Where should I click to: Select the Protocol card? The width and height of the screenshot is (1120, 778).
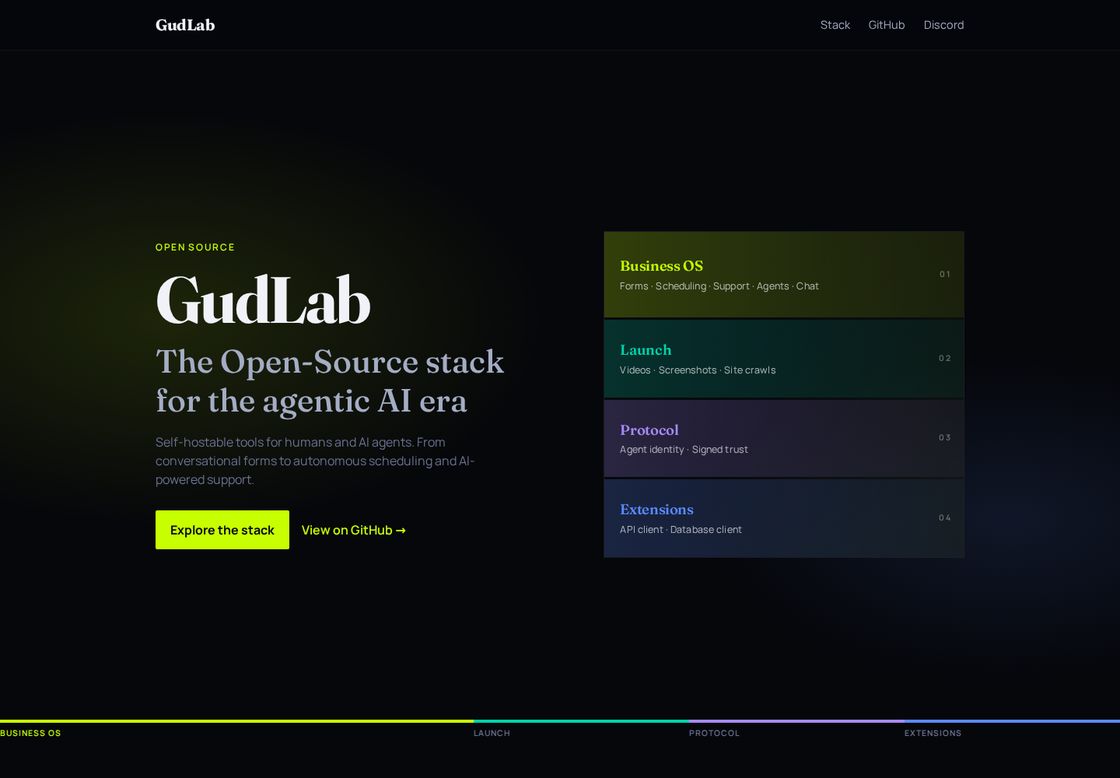pos(784,438)
